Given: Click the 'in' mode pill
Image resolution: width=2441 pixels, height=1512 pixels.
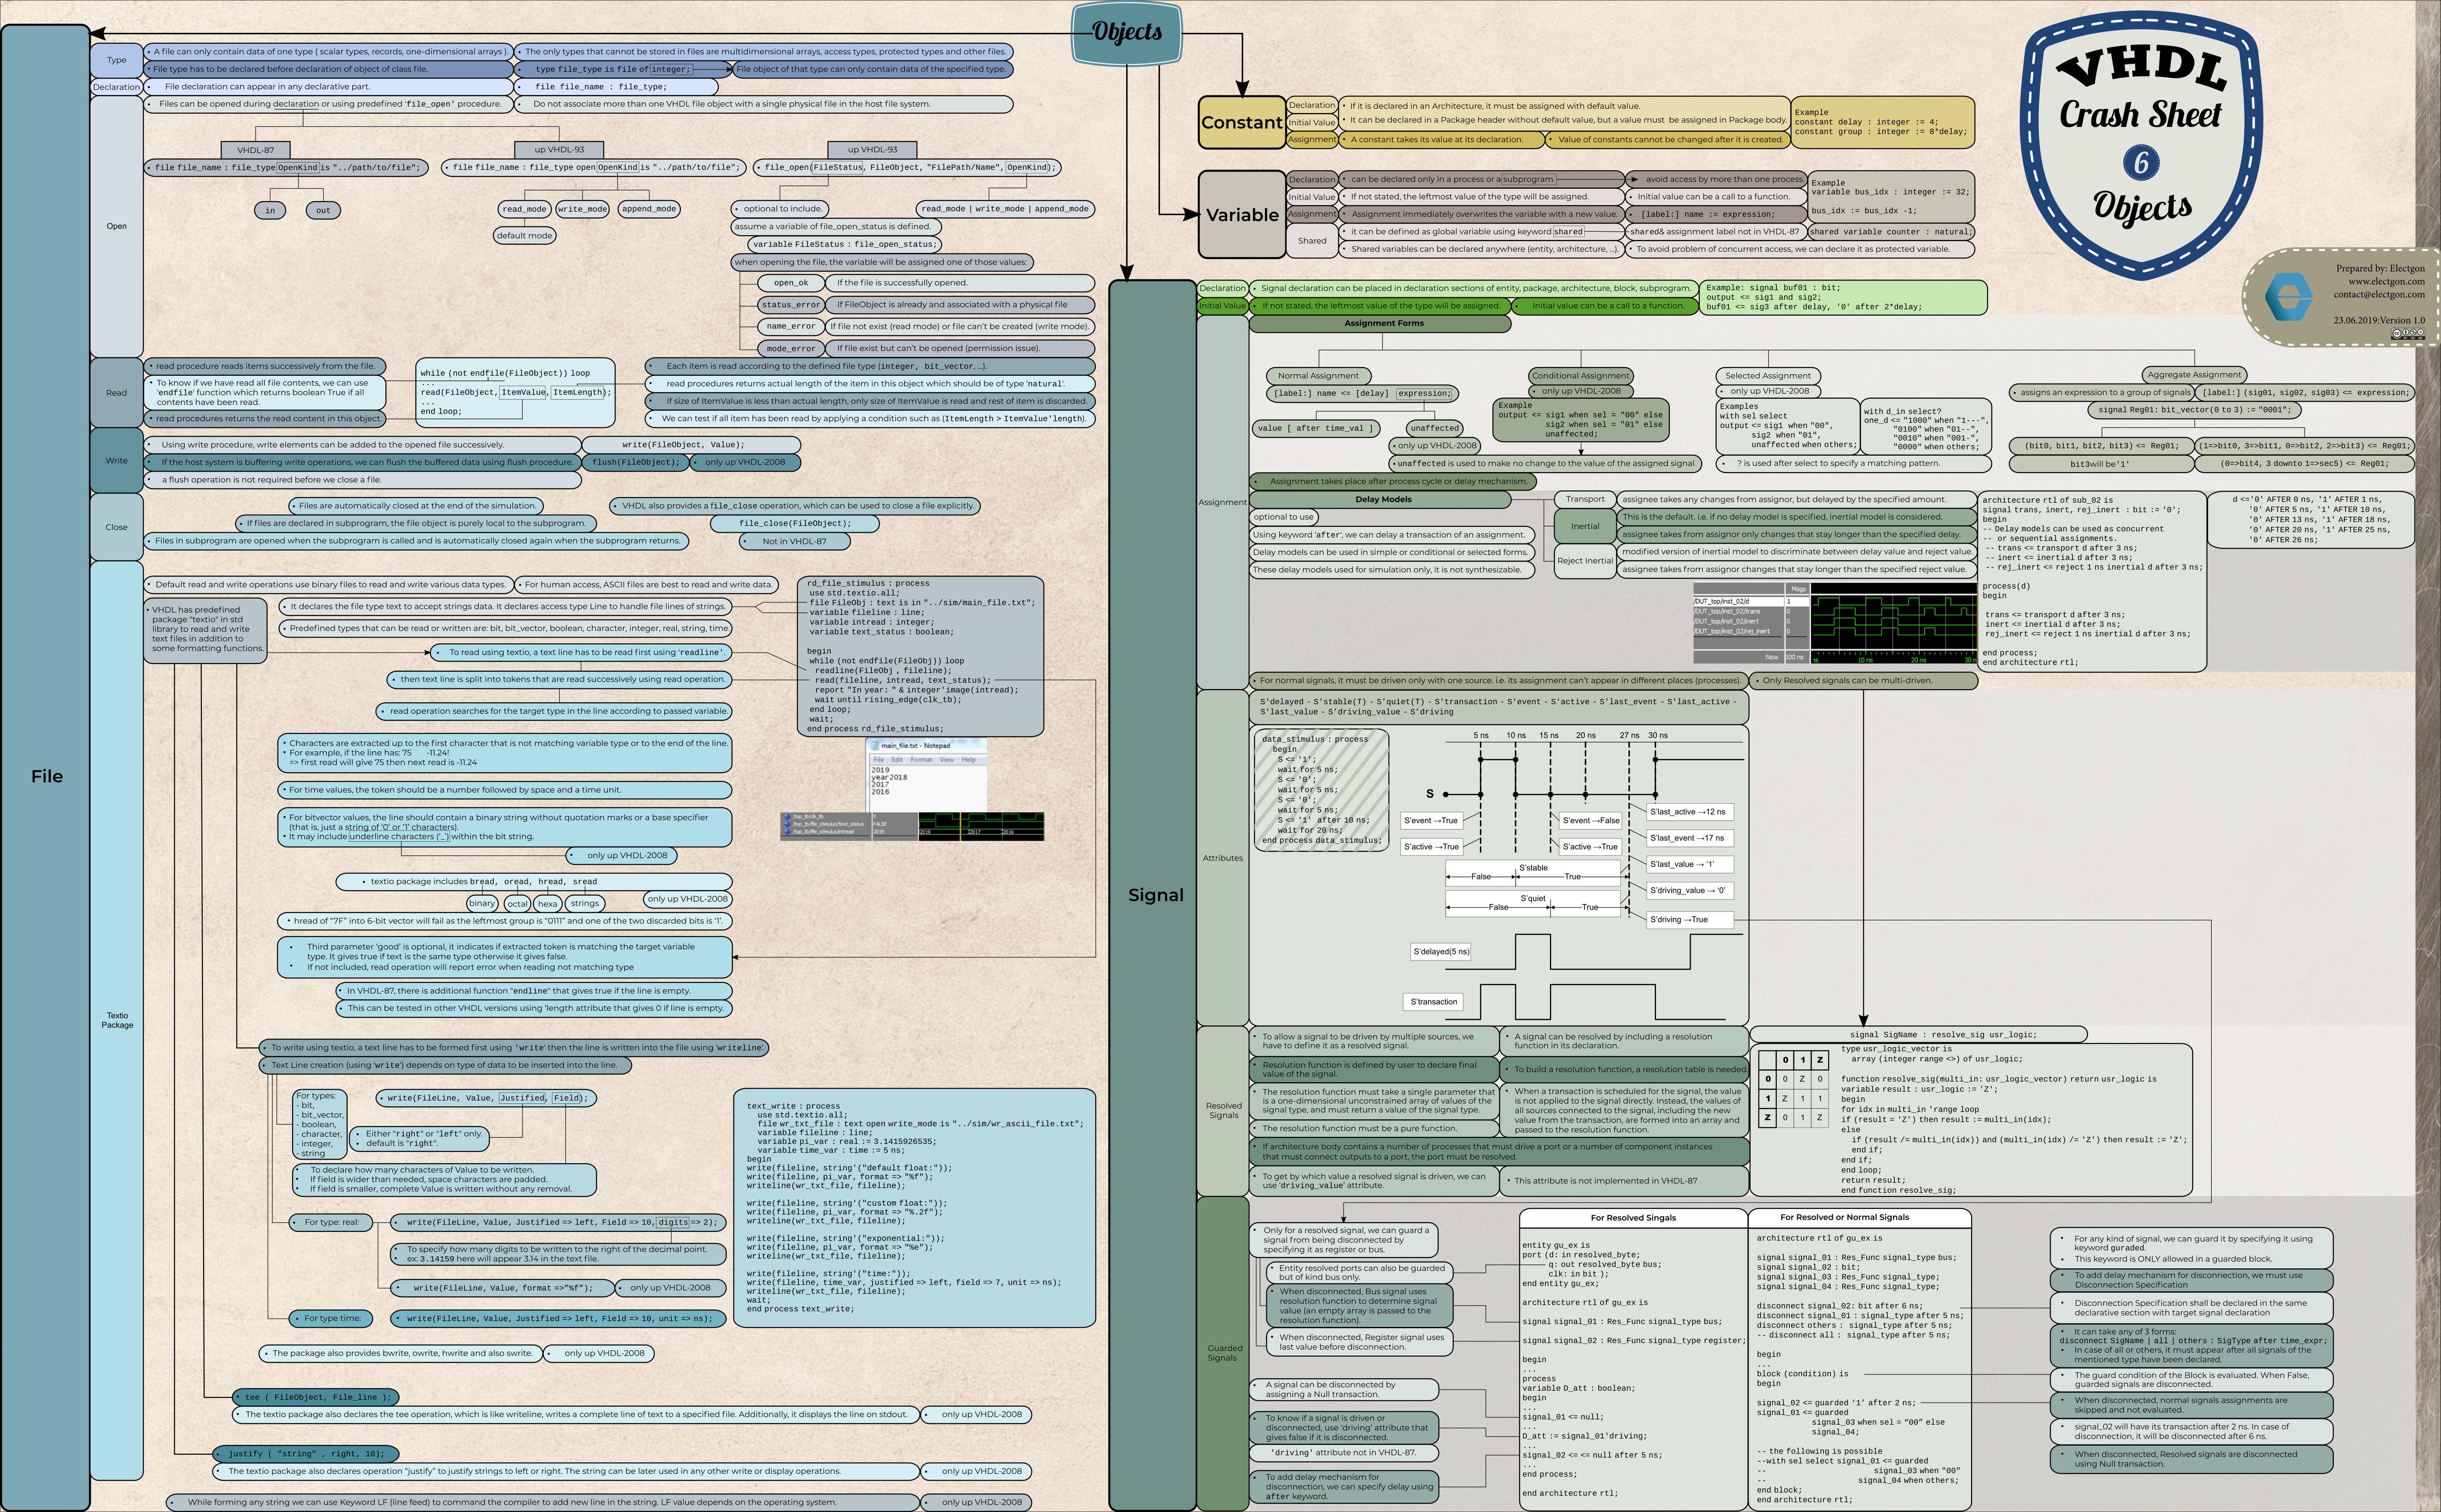Looking at the screenshot, I should click(270, 210).
